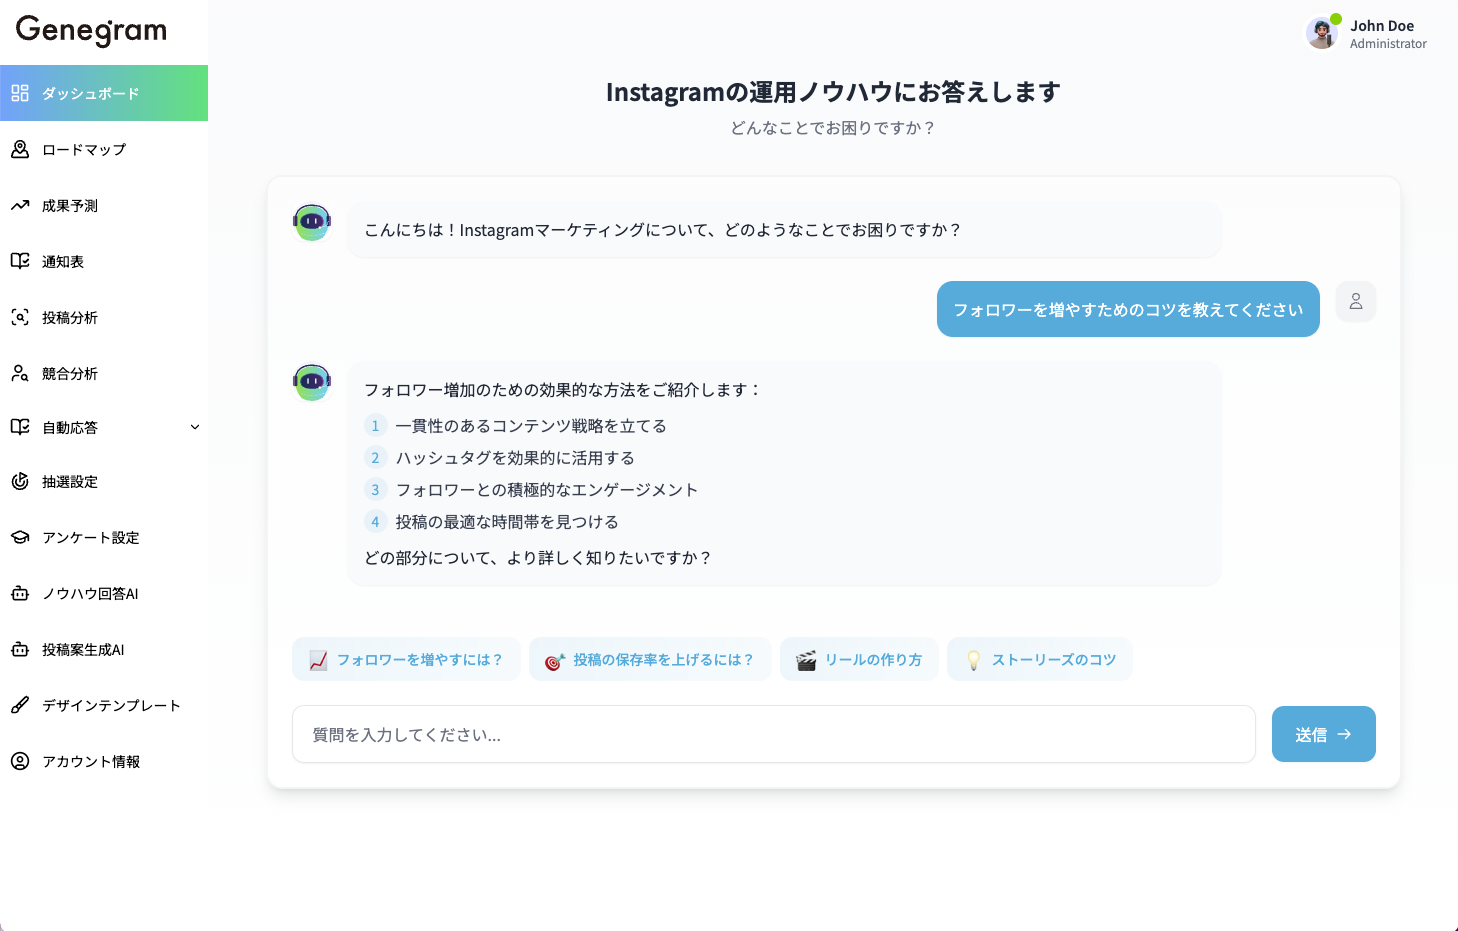The height and width of the screenshot is (931, 1458).
Task: Open アカウント情報 from the sidebar
Action: click(x=20, y=761)
